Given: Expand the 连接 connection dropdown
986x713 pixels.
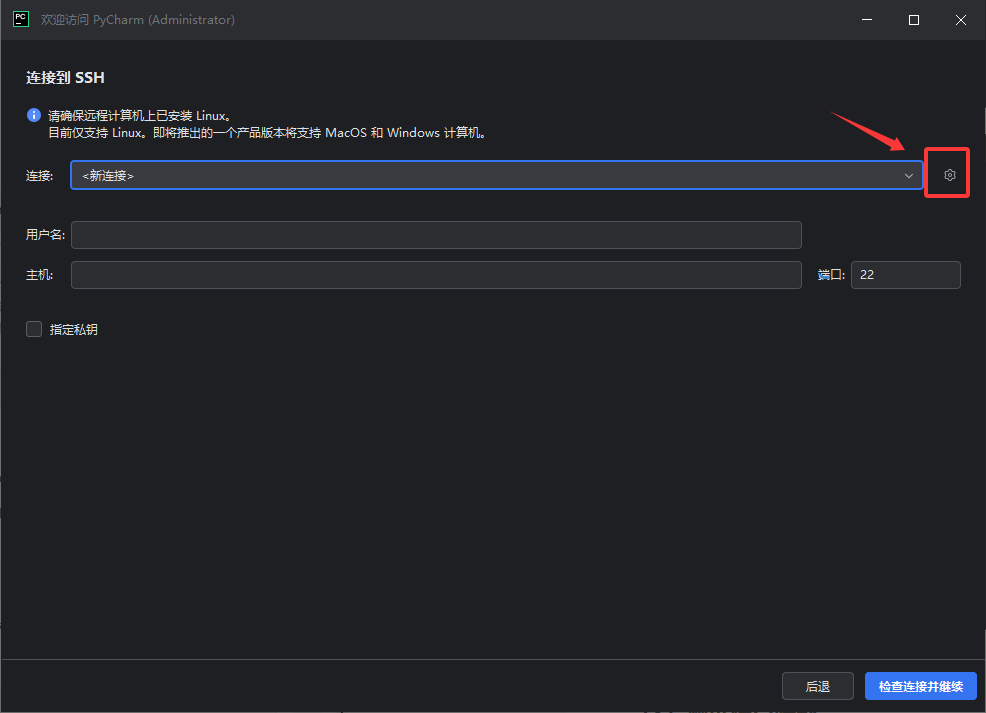Looking at the screenshot, I should (x=497, y=175).
